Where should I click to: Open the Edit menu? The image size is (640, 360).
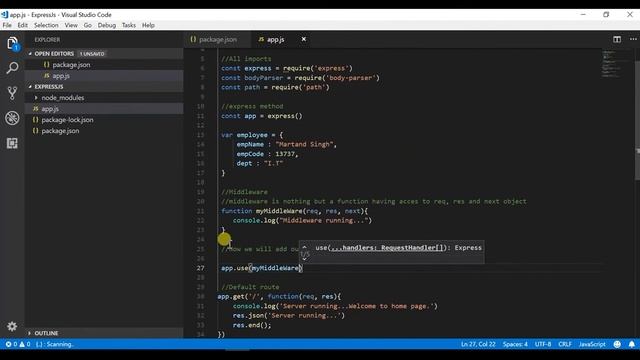[x=22, y=25]
